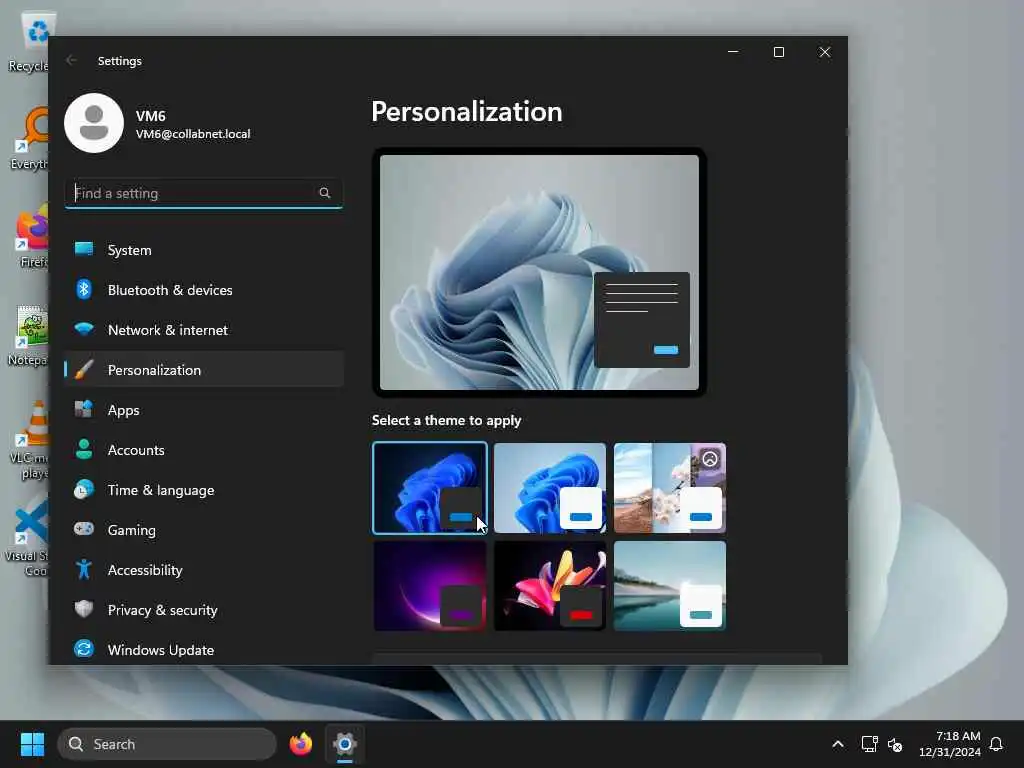The height and width of the screenshot is (768, 1024).
Task: Open the Accounts section label
Action: coord(136,450)
